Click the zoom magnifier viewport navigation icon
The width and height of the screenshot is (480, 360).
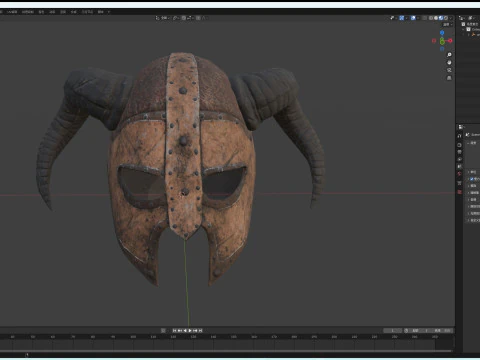coord(449,54)
